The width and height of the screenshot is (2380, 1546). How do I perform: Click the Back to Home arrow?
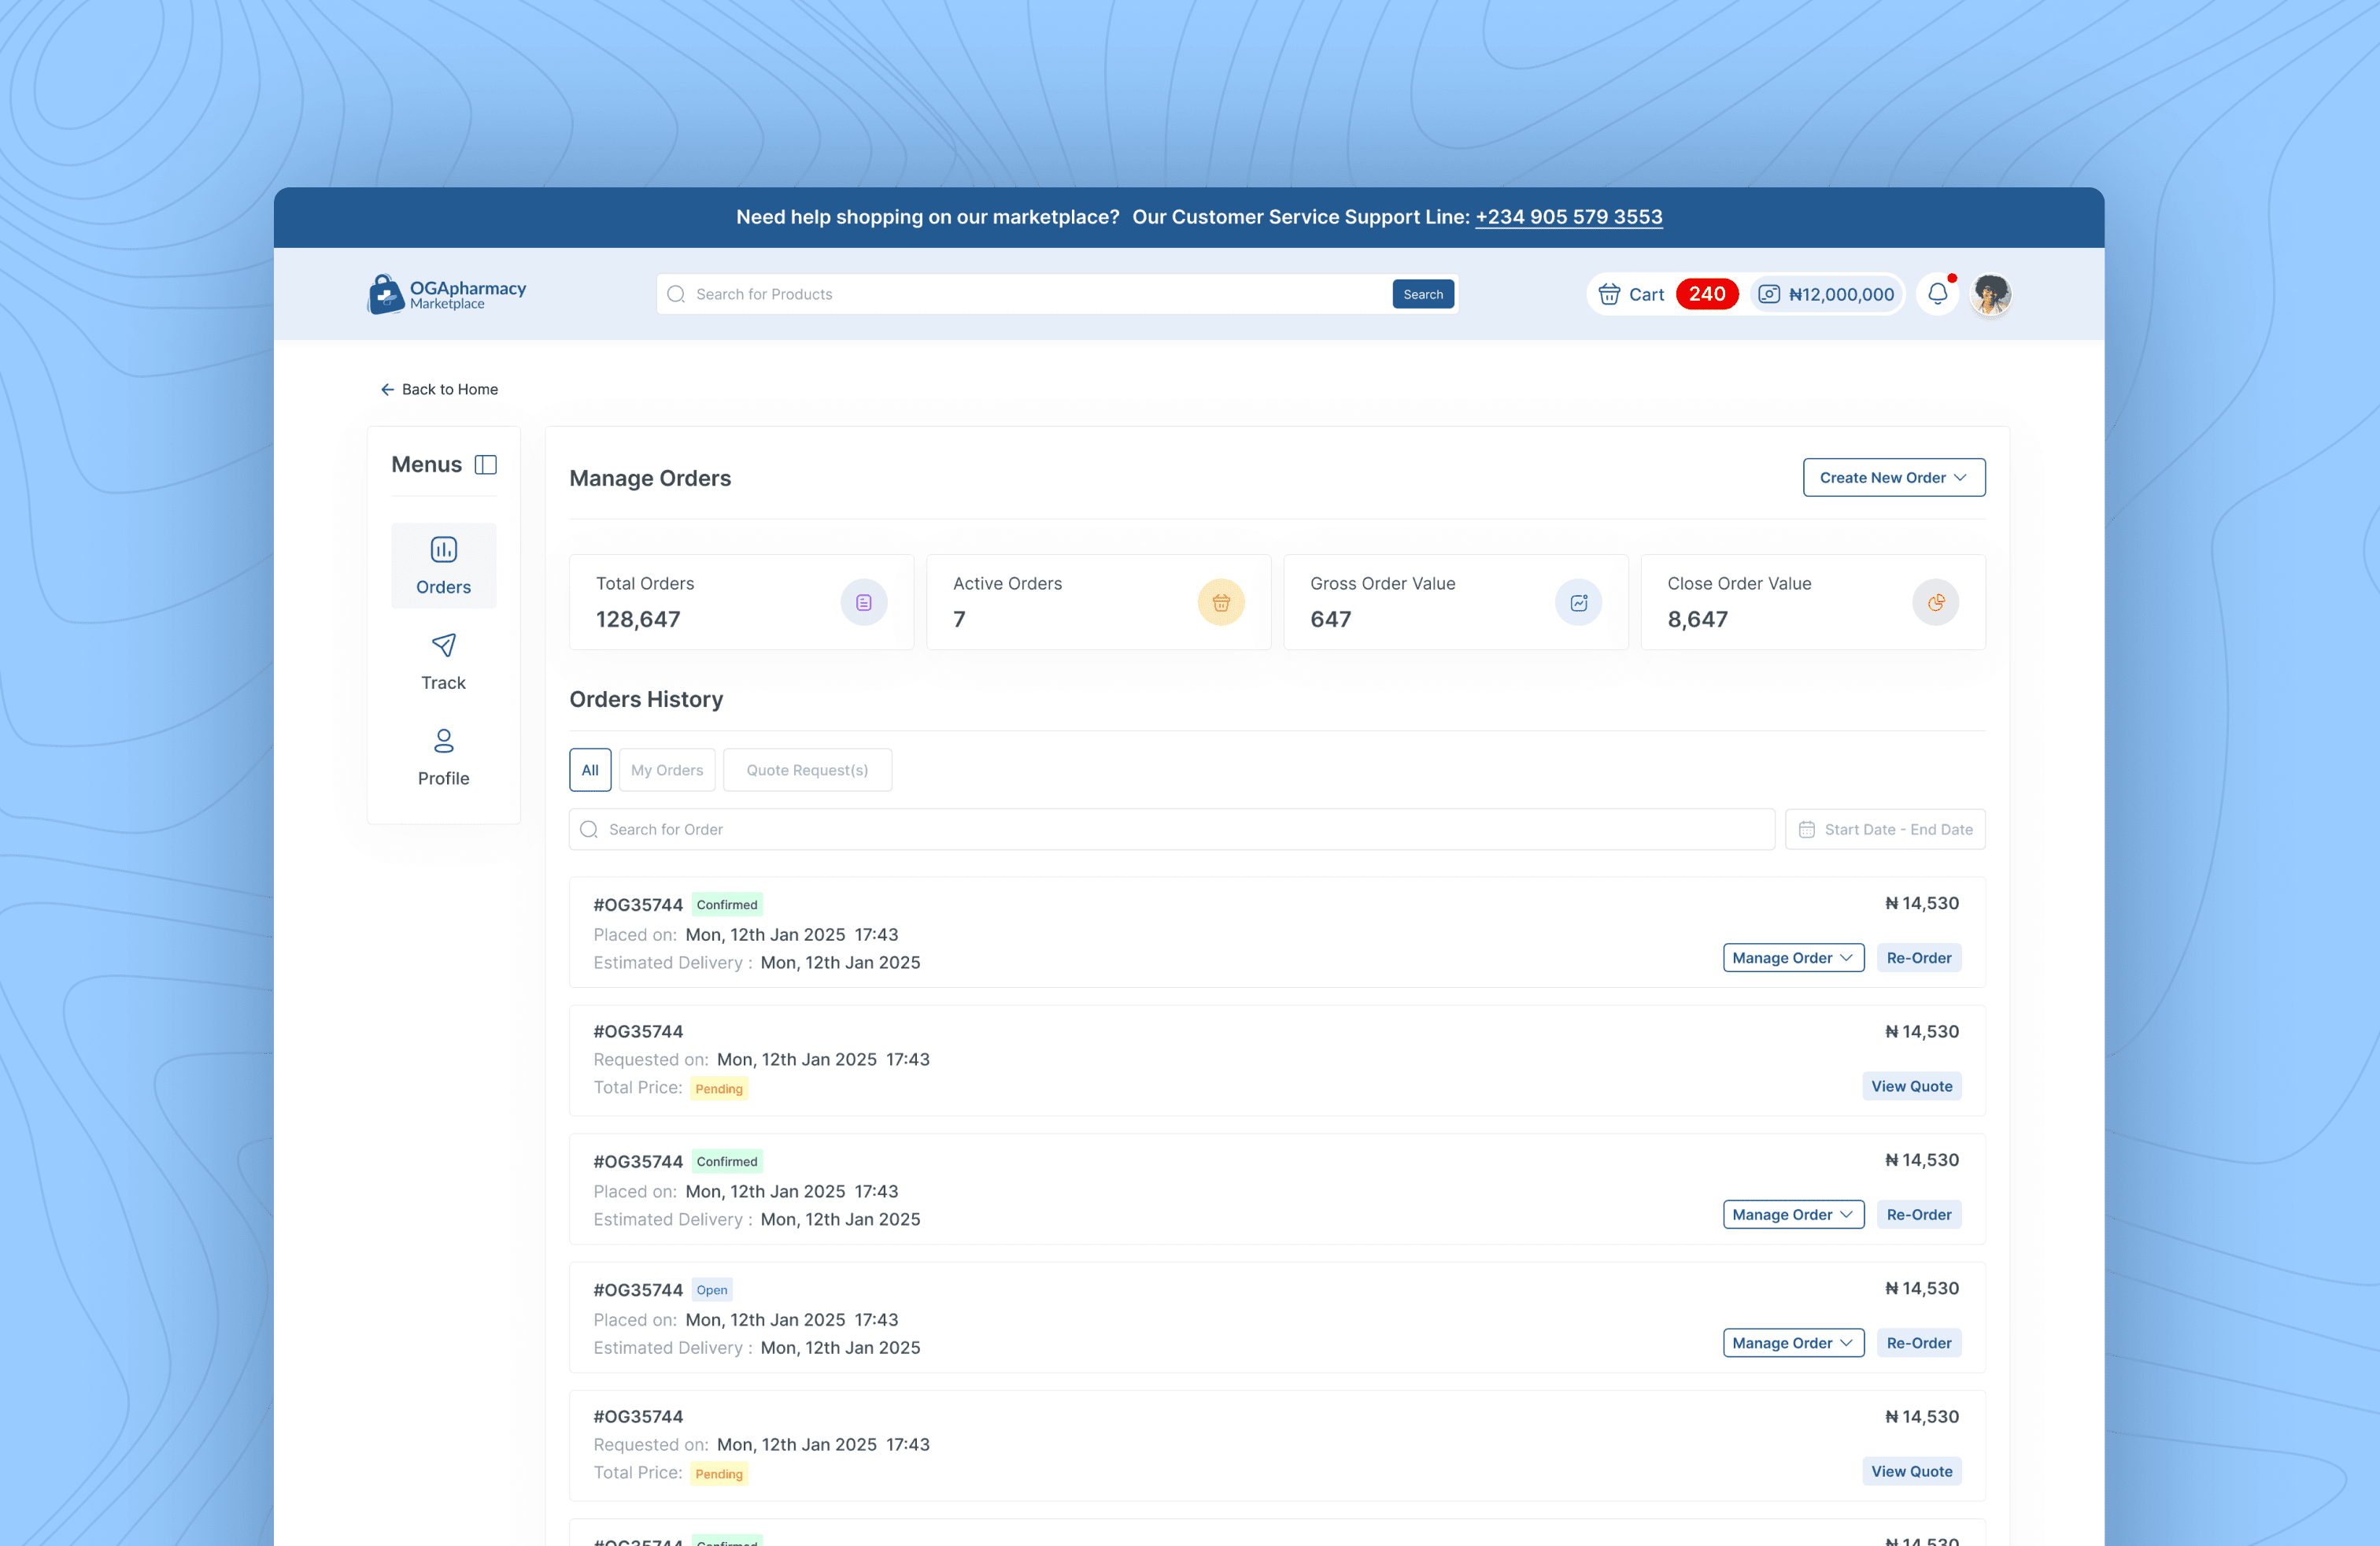pos(387,389)
